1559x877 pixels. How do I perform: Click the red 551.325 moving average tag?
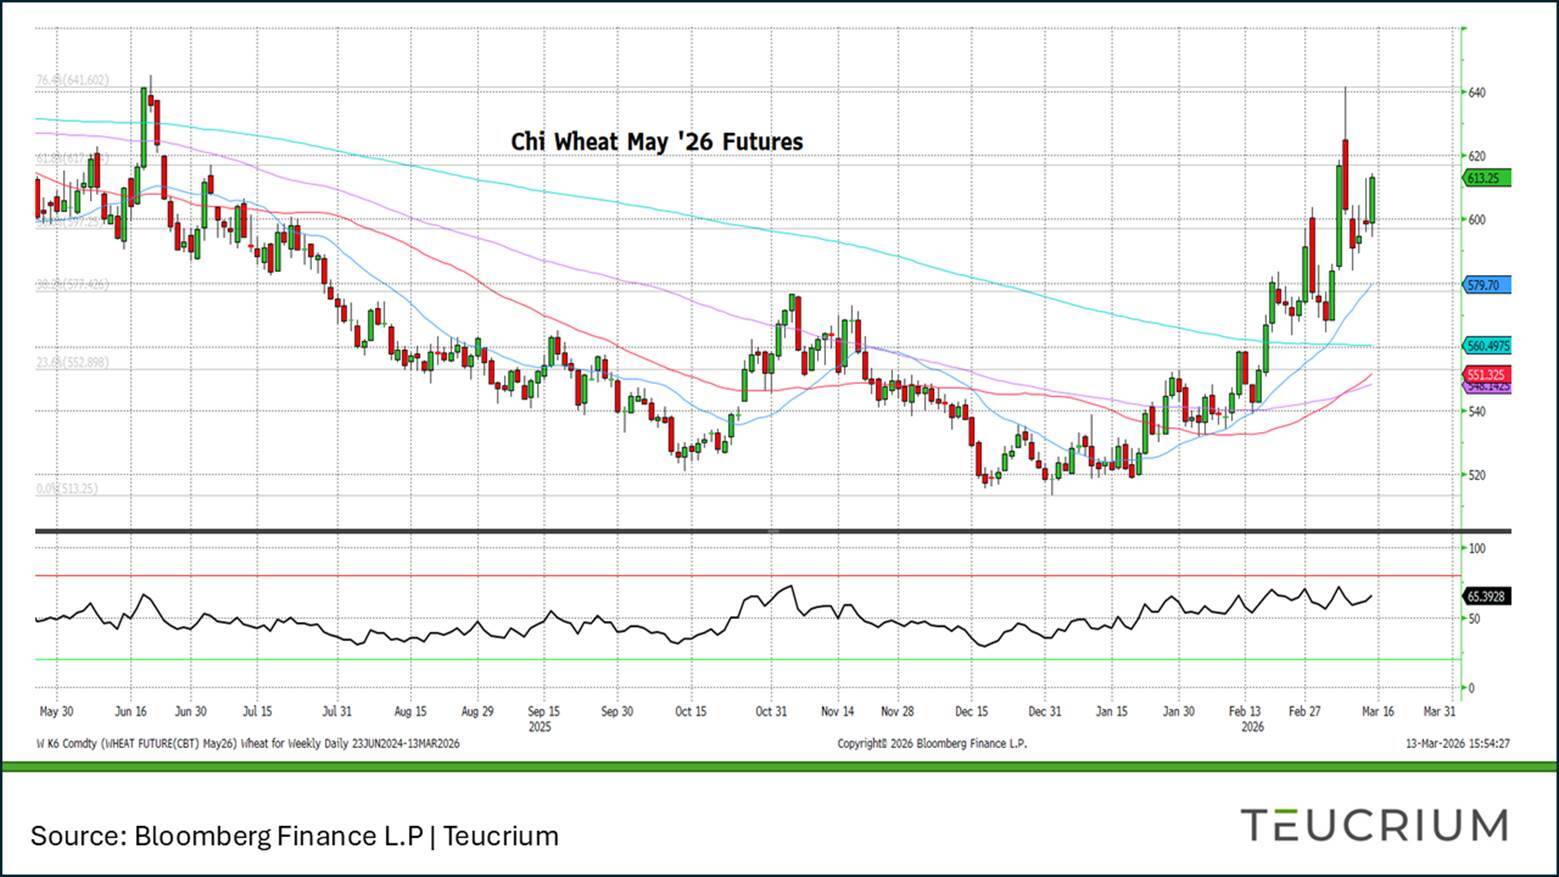coord(1487,374)
